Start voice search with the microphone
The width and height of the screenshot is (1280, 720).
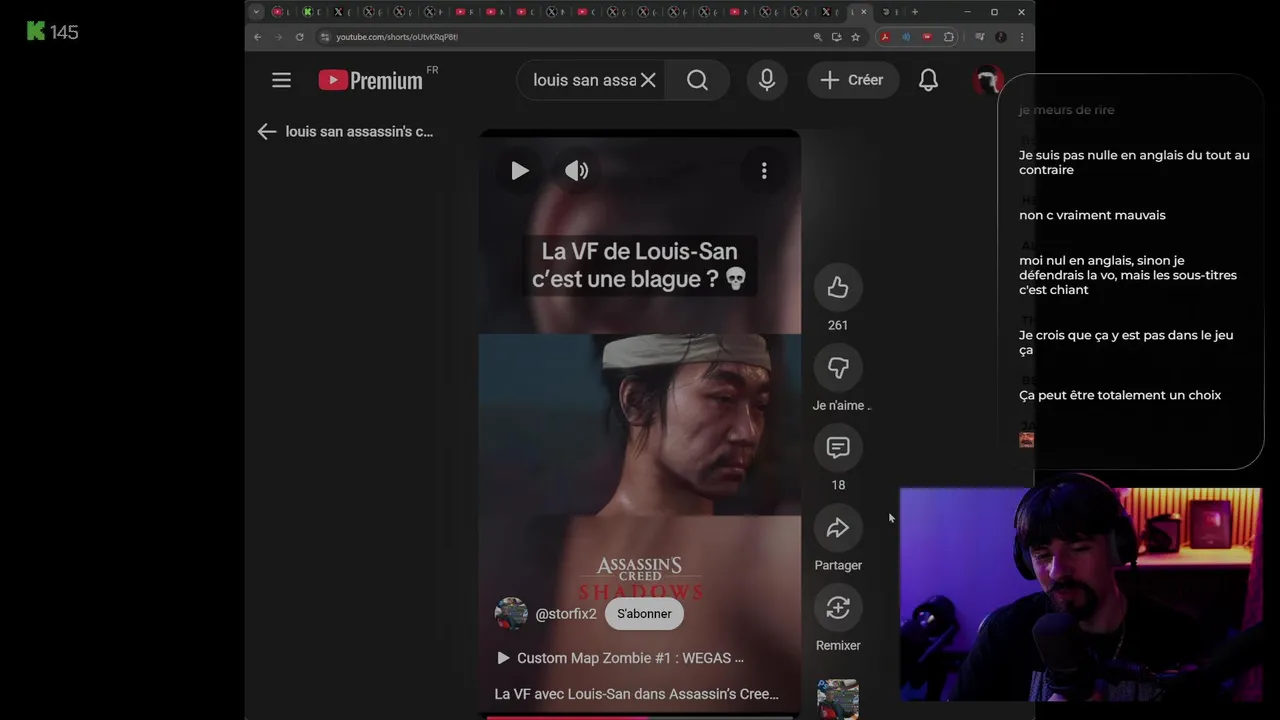click(767, 80)
